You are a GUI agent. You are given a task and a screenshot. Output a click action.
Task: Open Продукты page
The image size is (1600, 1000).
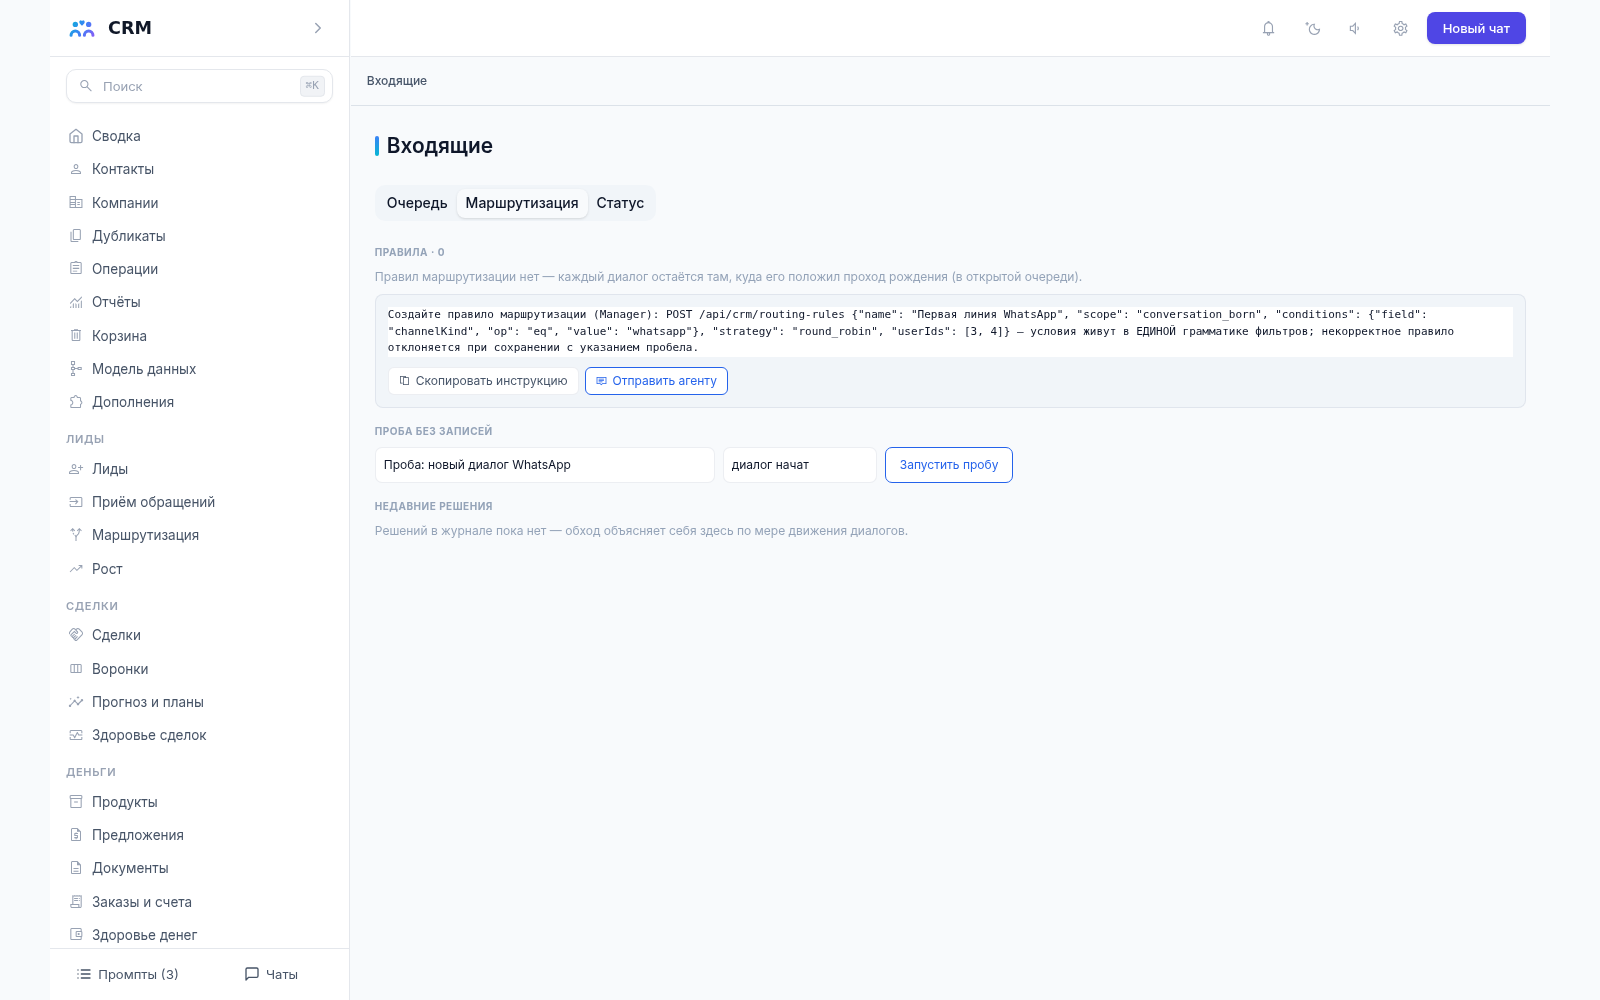point(199,802)
